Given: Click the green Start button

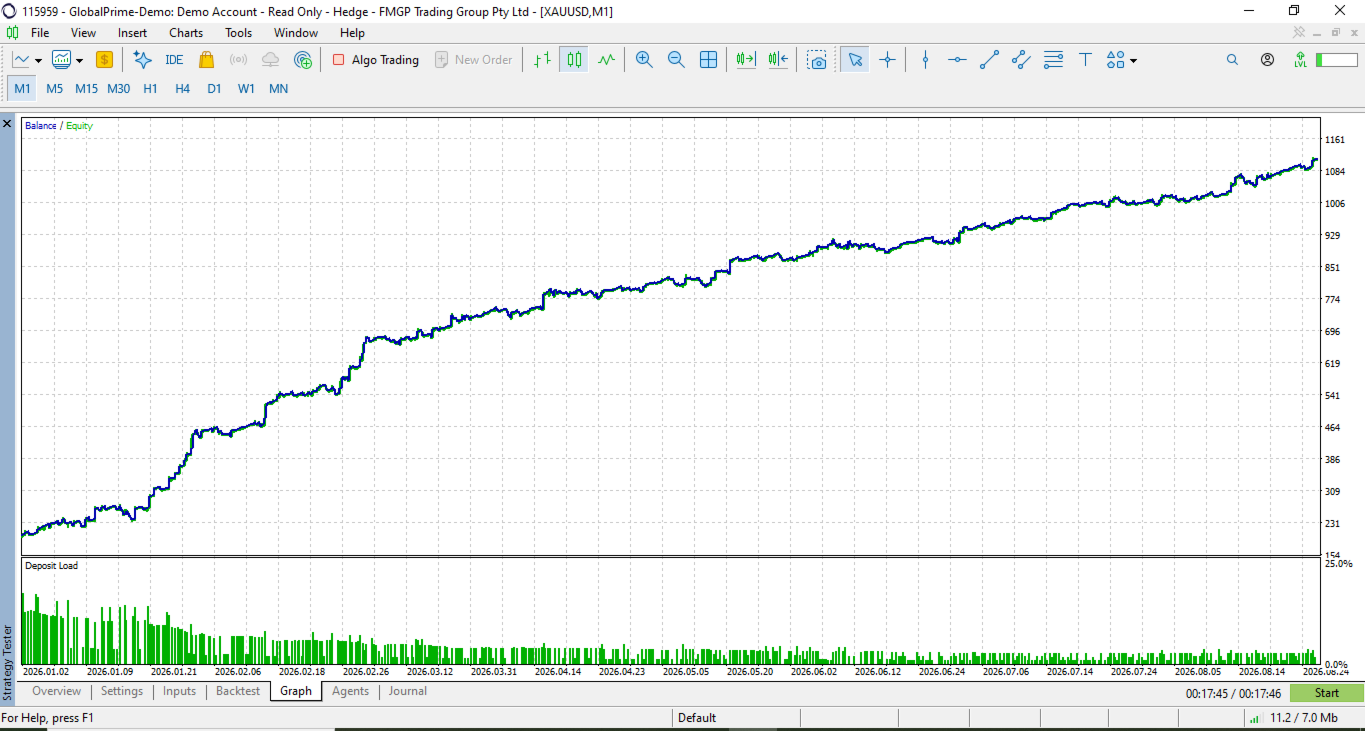Looking at the screenshot, I should click(1327, 693).
